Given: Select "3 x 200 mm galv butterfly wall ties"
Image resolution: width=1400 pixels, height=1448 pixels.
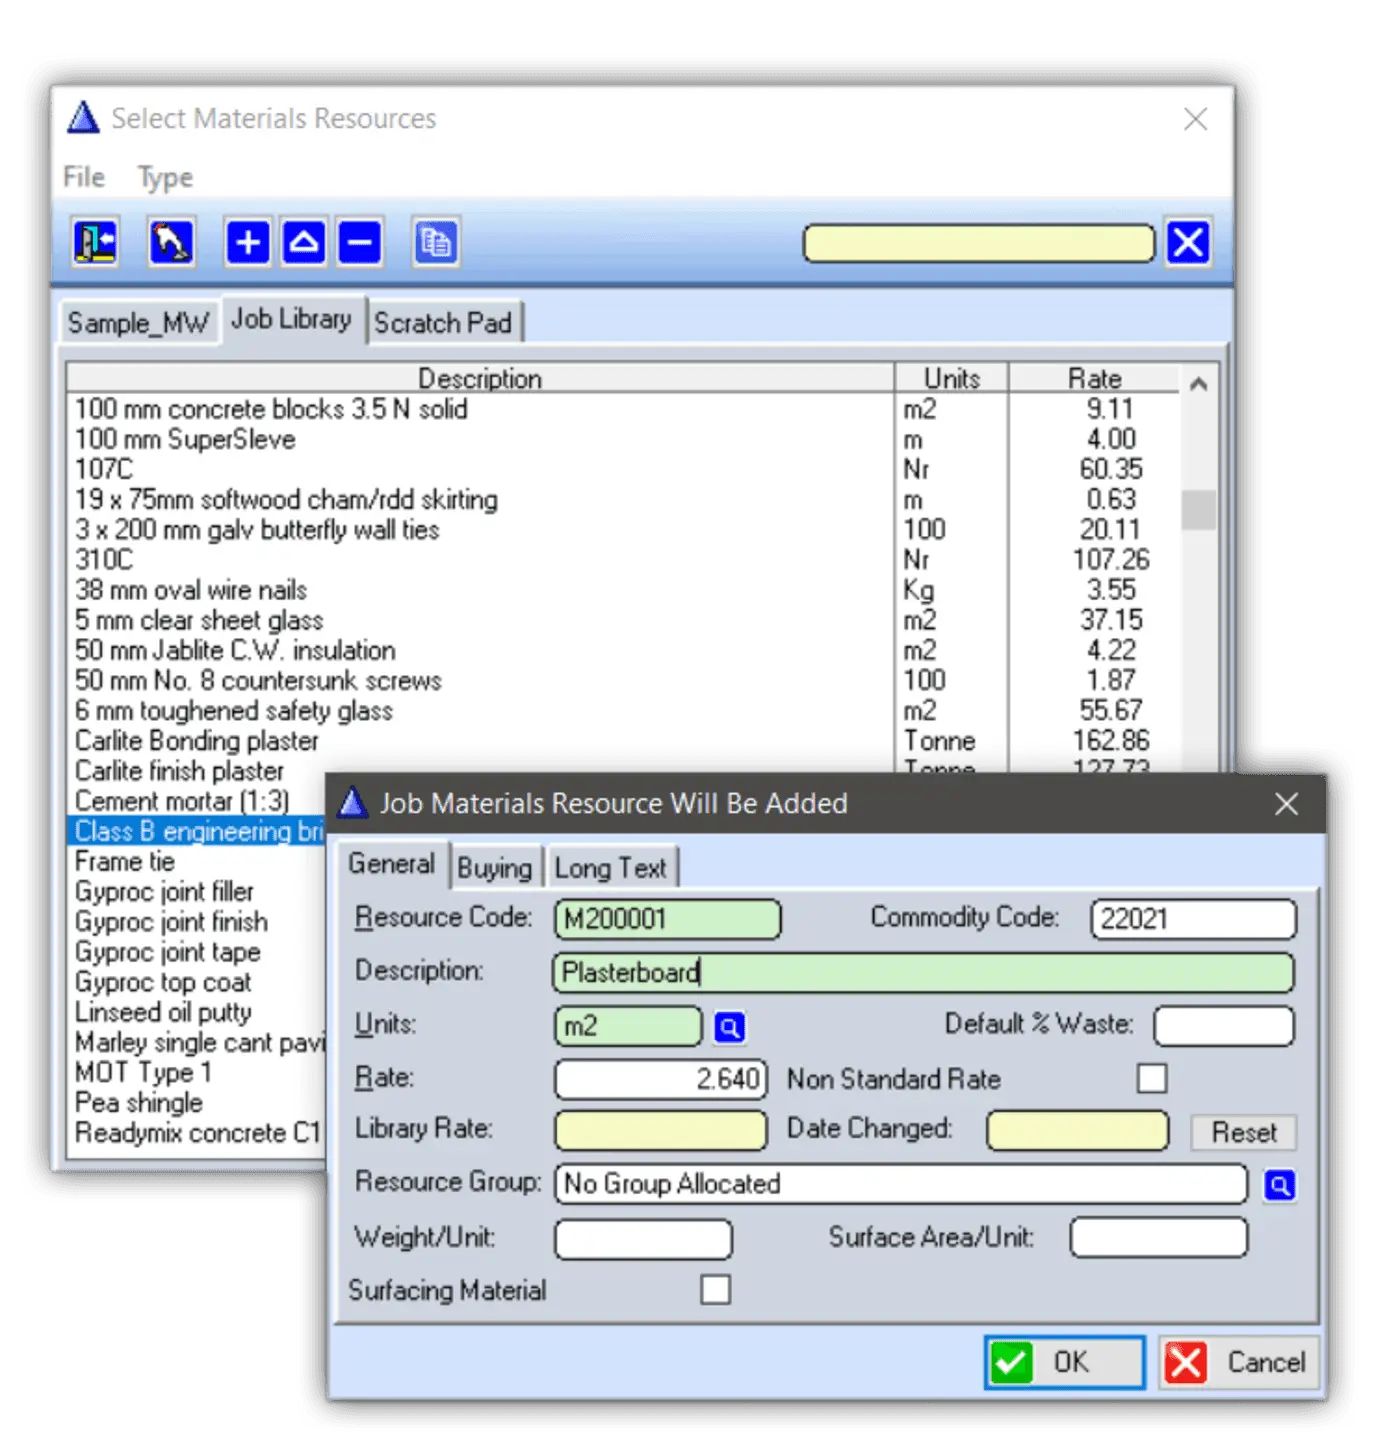Looking at the screenshot, I should click(x=625, y=529).
